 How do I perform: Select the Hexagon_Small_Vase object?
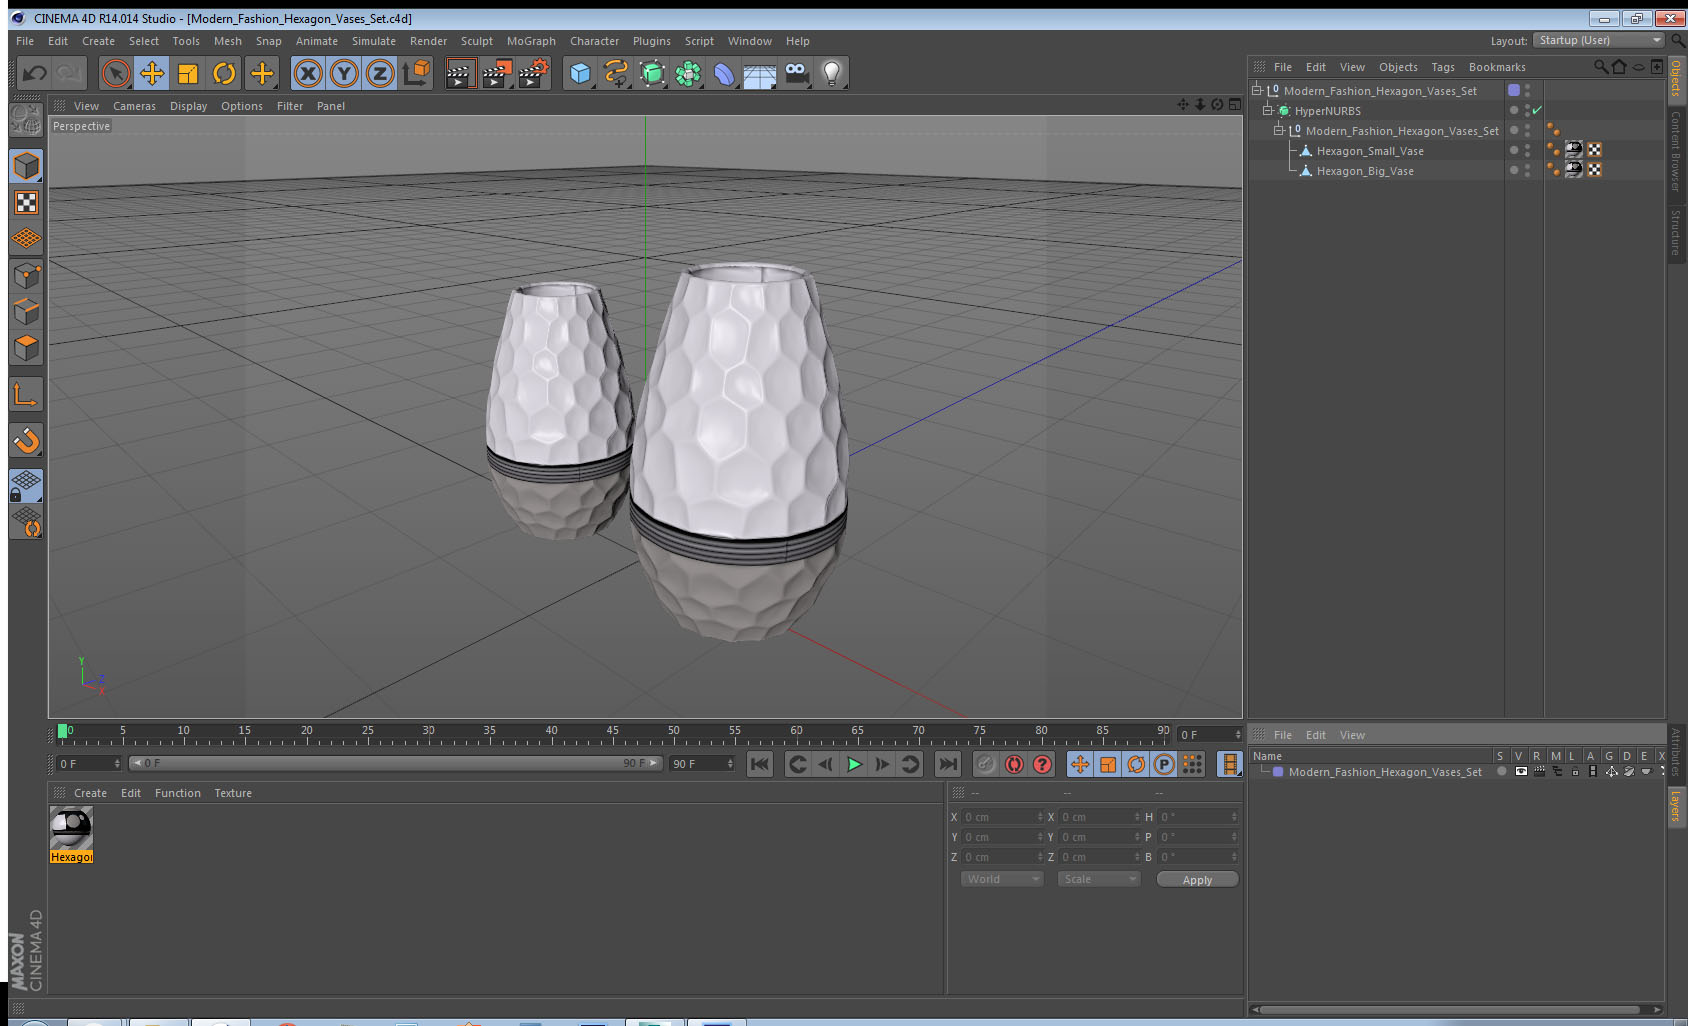[x=1370, y=151]
